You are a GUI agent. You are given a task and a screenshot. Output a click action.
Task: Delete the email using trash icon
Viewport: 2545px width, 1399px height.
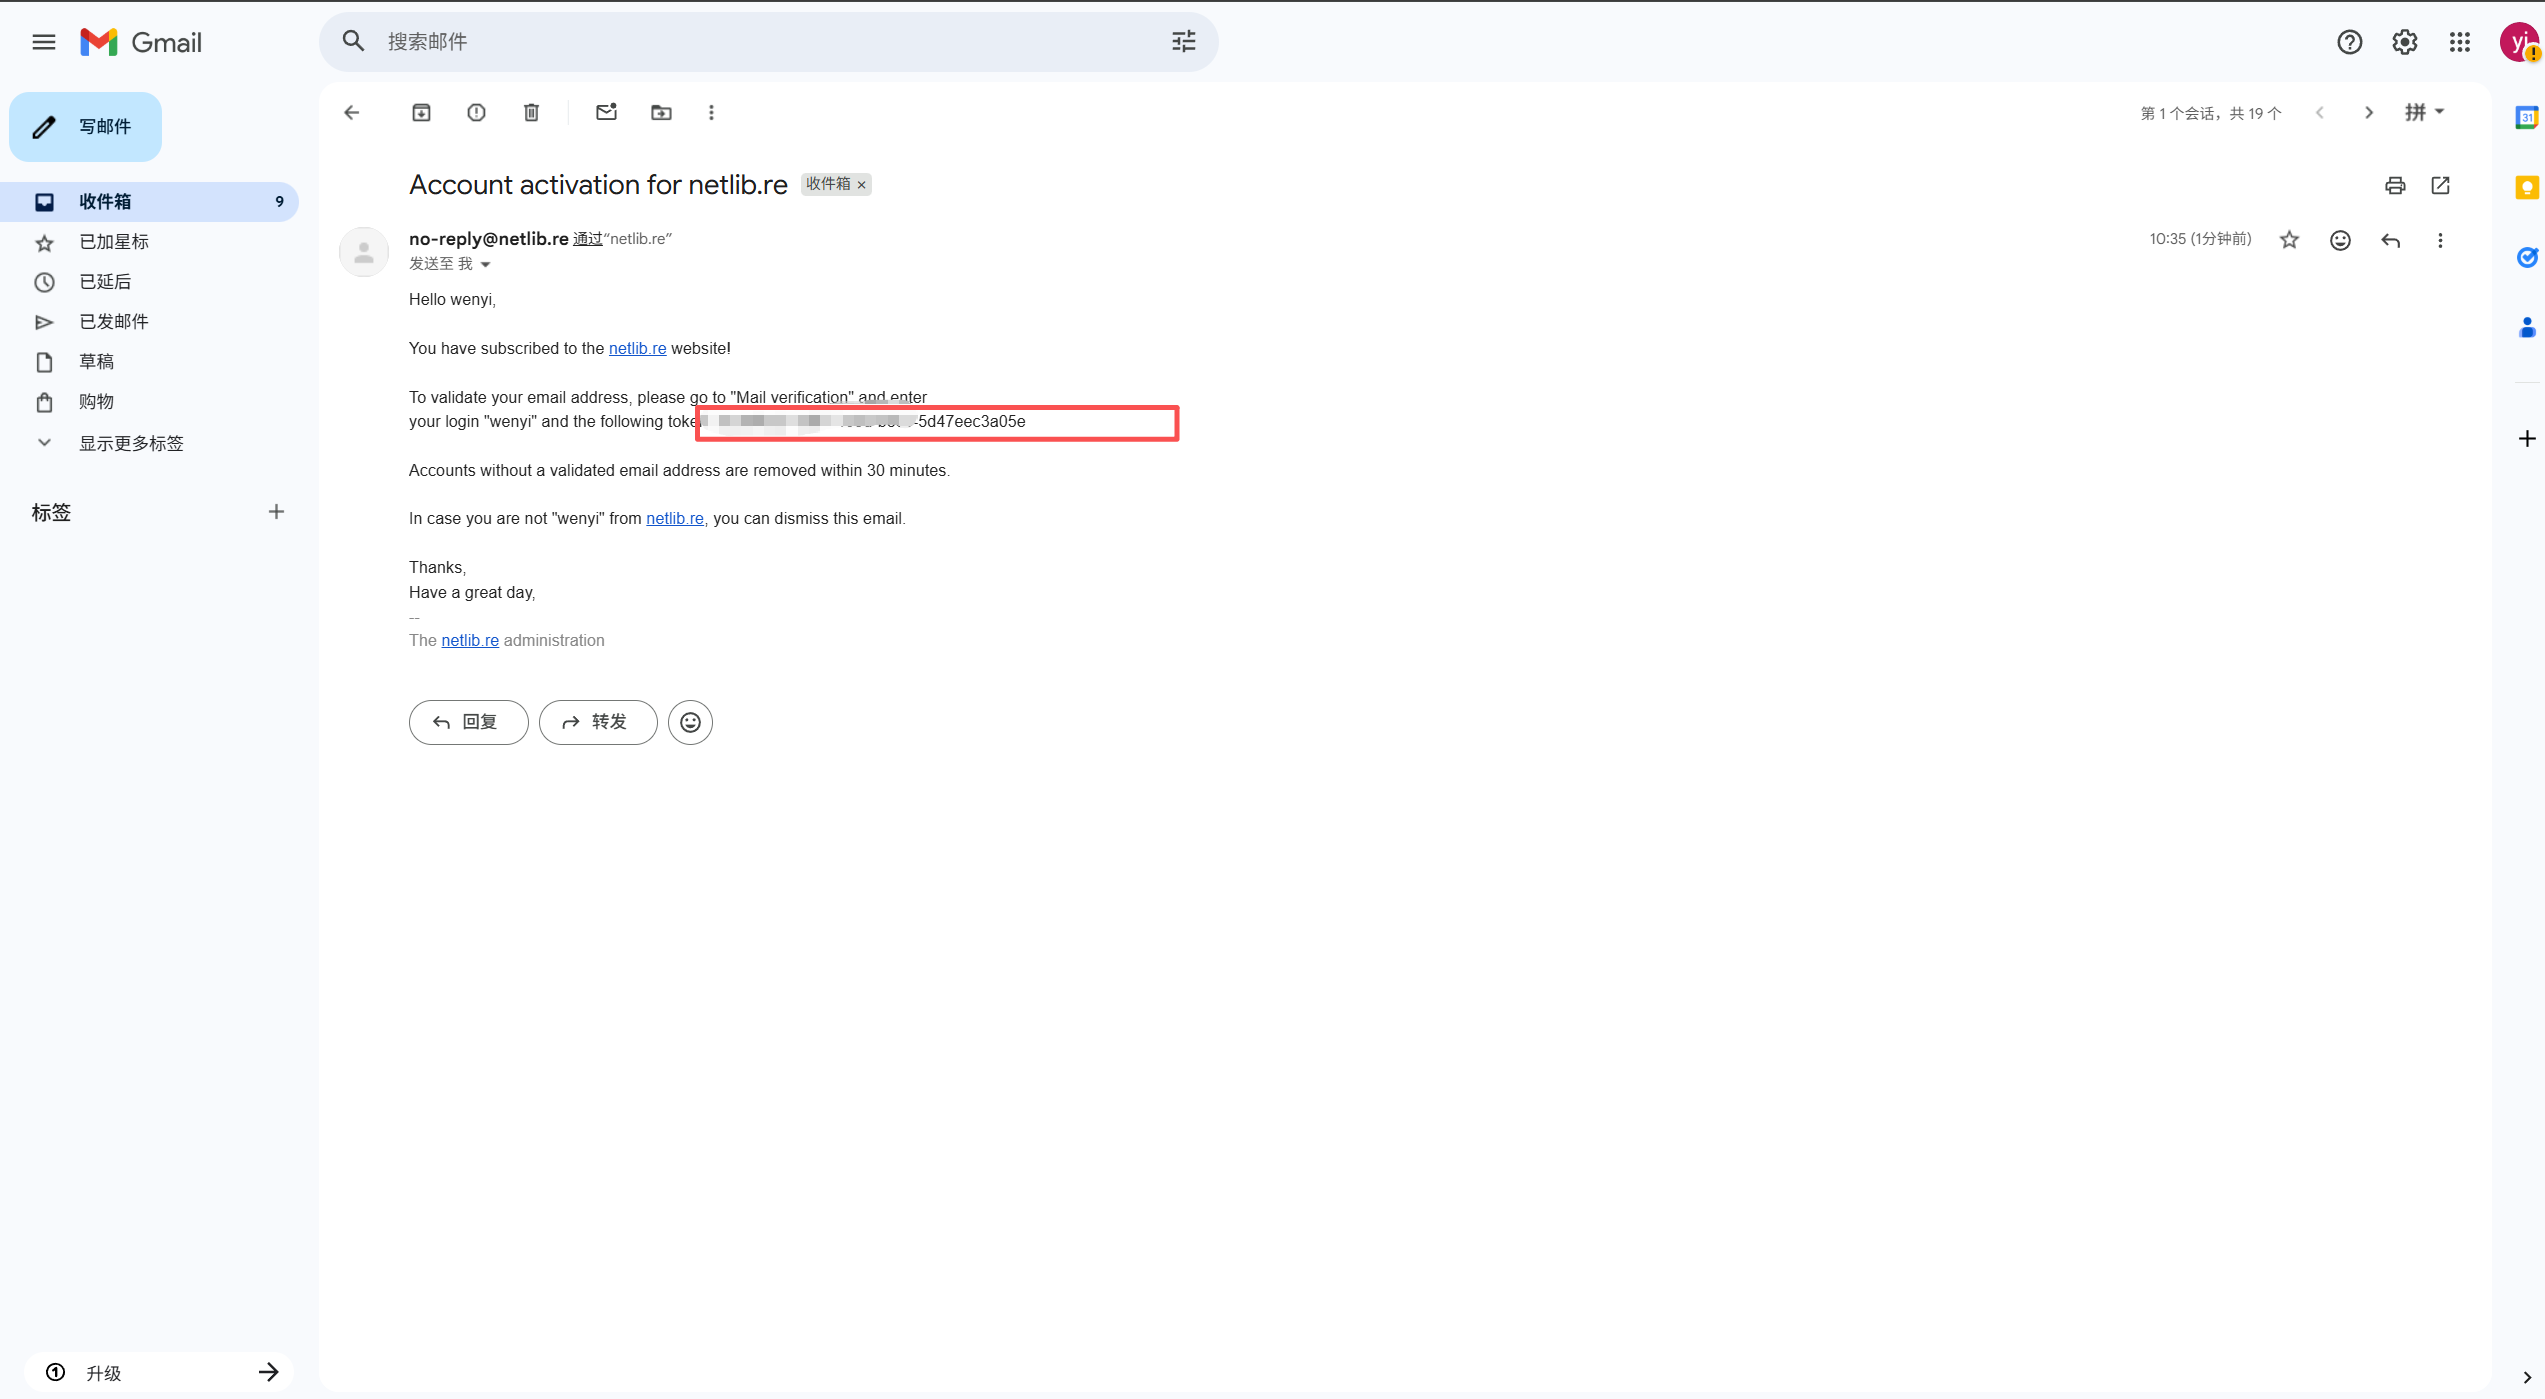(x=531, y=112)
